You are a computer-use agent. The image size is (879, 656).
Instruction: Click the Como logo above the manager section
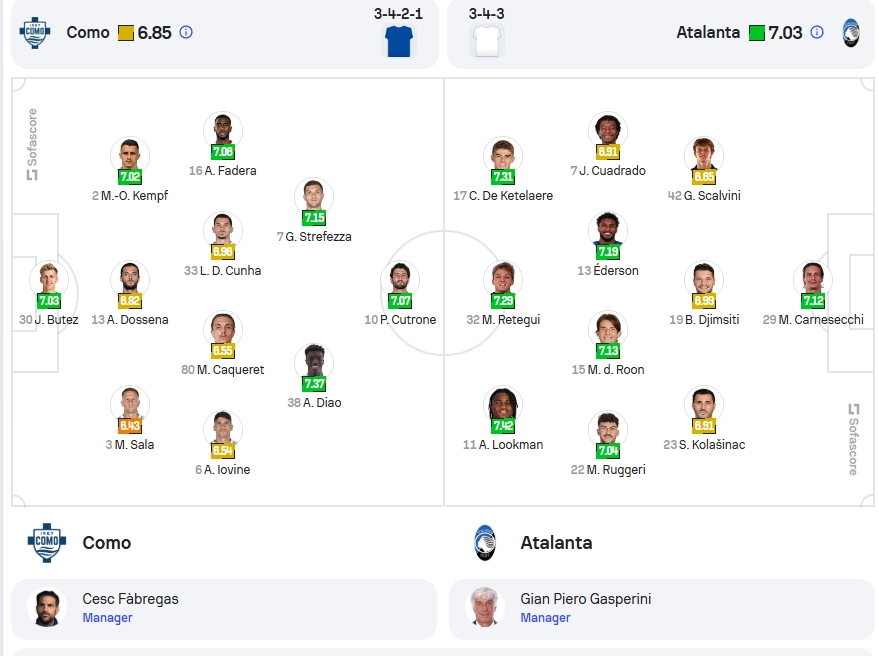pyautogui.click(x=47, y=543)
